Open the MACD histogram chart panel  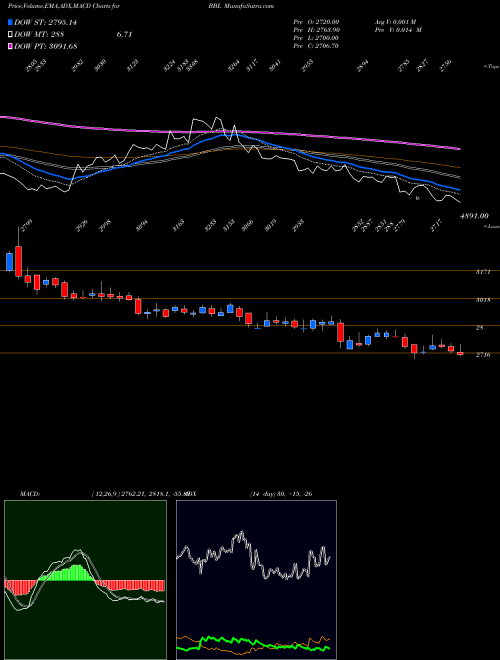[x=85, y=580]
